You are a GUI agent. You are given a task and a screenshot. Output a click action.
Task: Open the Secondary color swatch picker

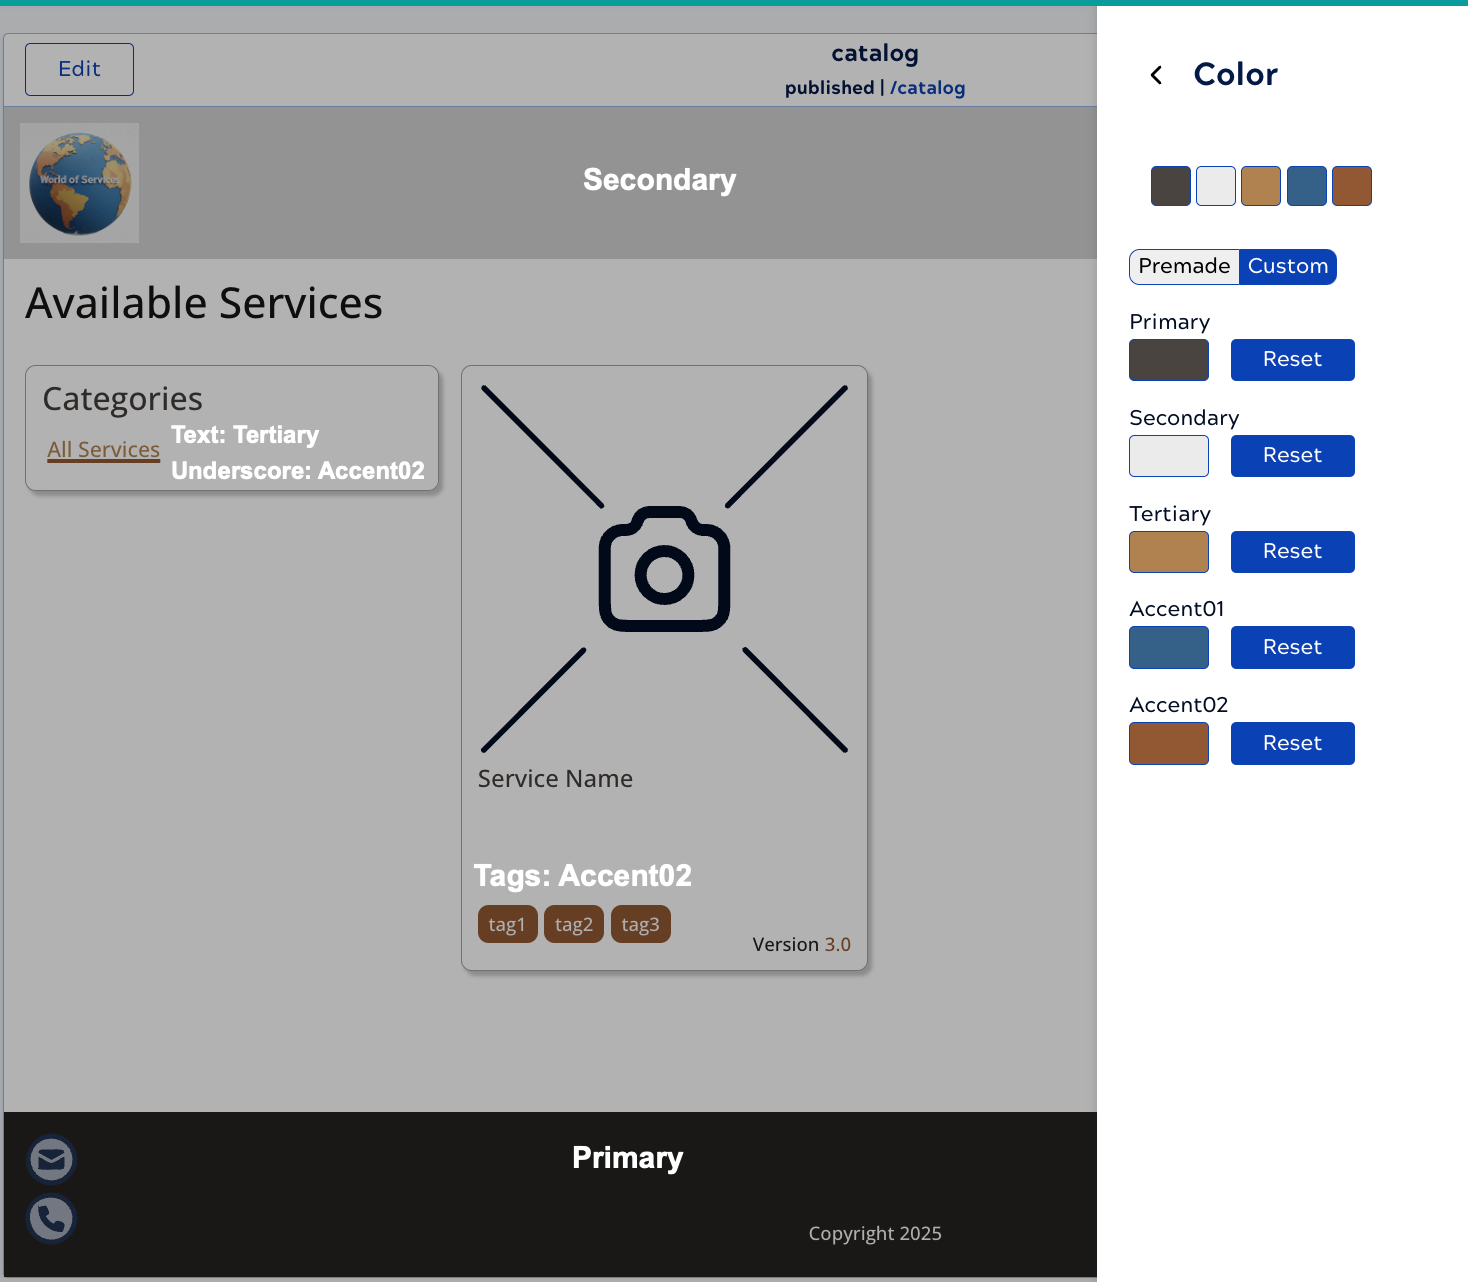point(1168,456)
